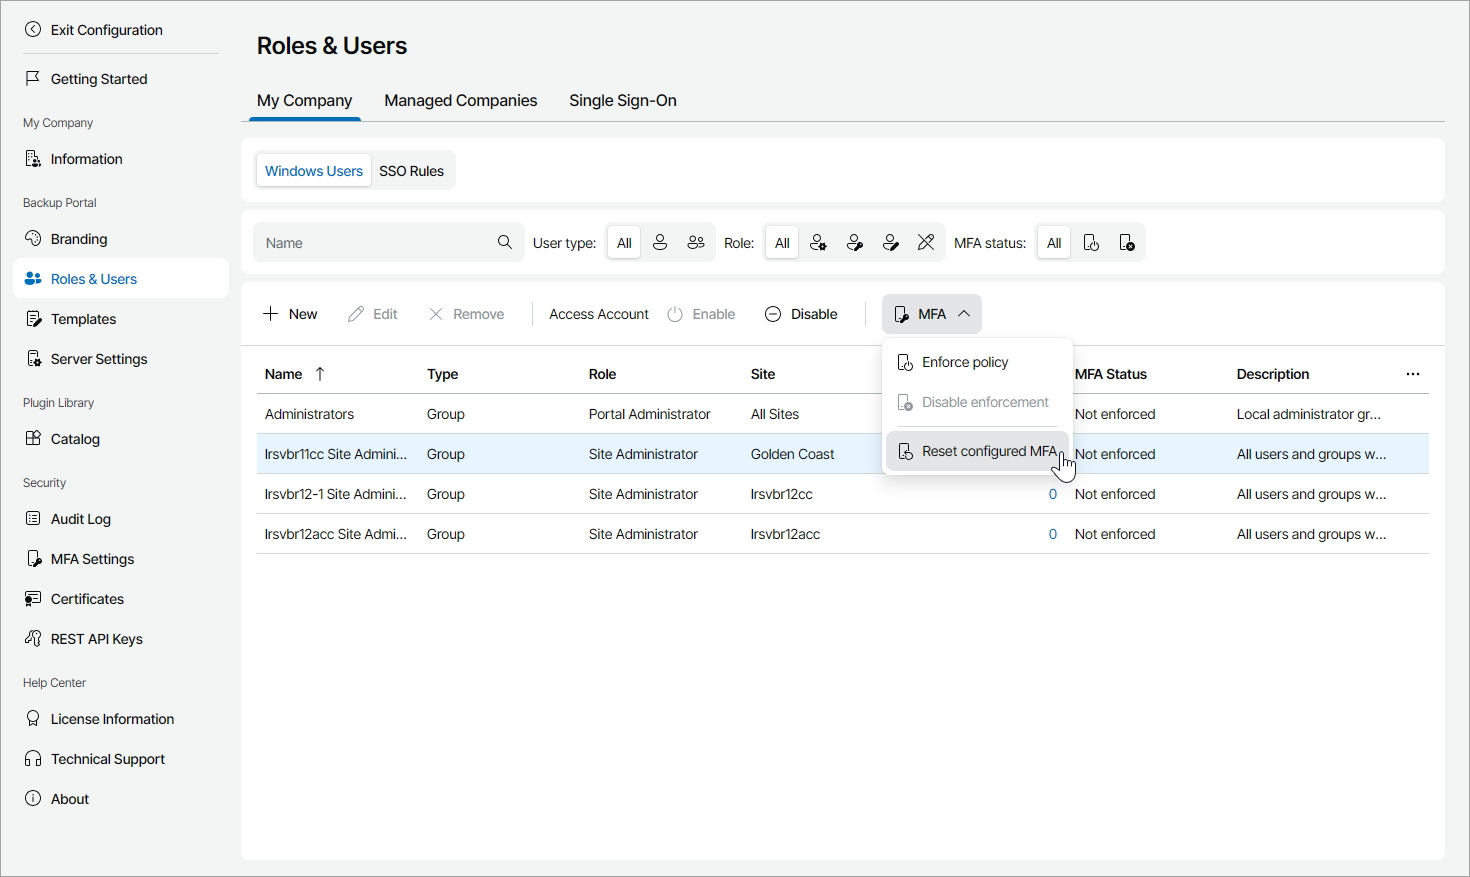Filter user type by group icon

point(696,243)
